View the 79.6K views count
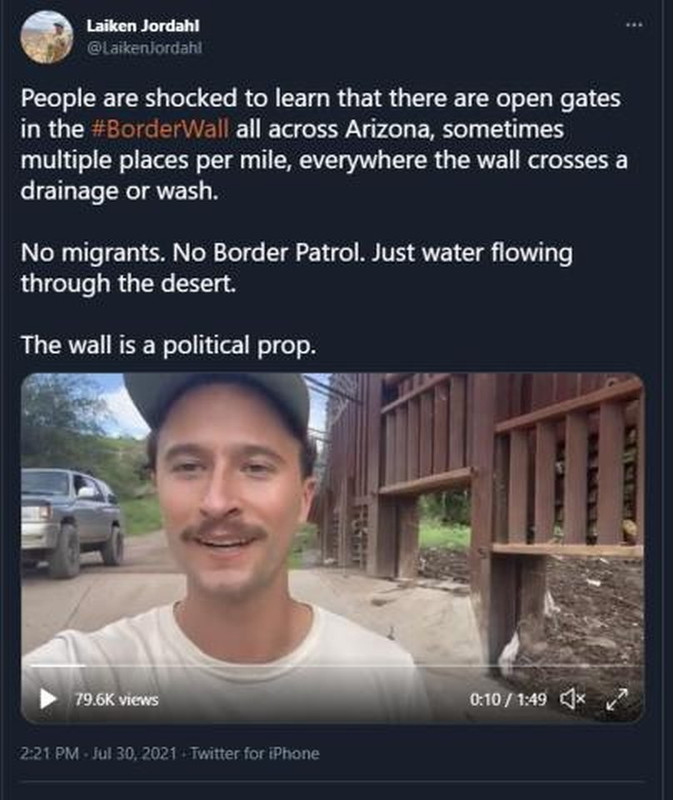The height and width of the screenshot is (800, 673). tap(116, 699)
